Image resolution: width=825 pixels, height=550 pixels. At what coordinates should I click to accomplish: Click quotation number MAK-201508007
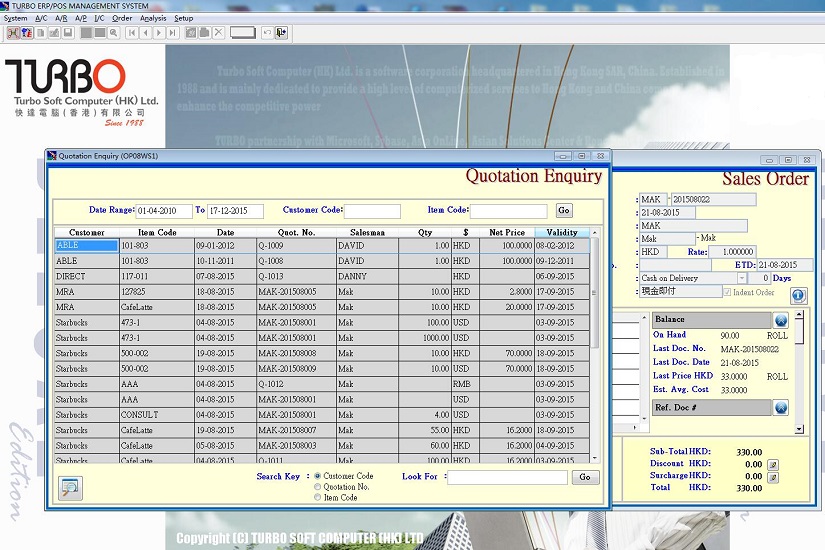tap(296, 430)
